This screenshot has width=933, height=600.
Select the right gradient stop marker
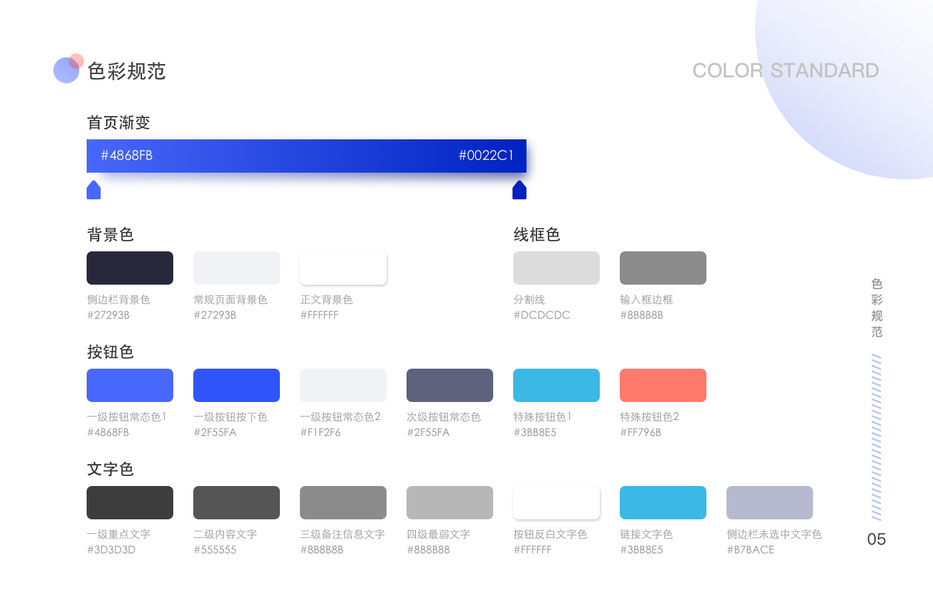pos(519,190)
